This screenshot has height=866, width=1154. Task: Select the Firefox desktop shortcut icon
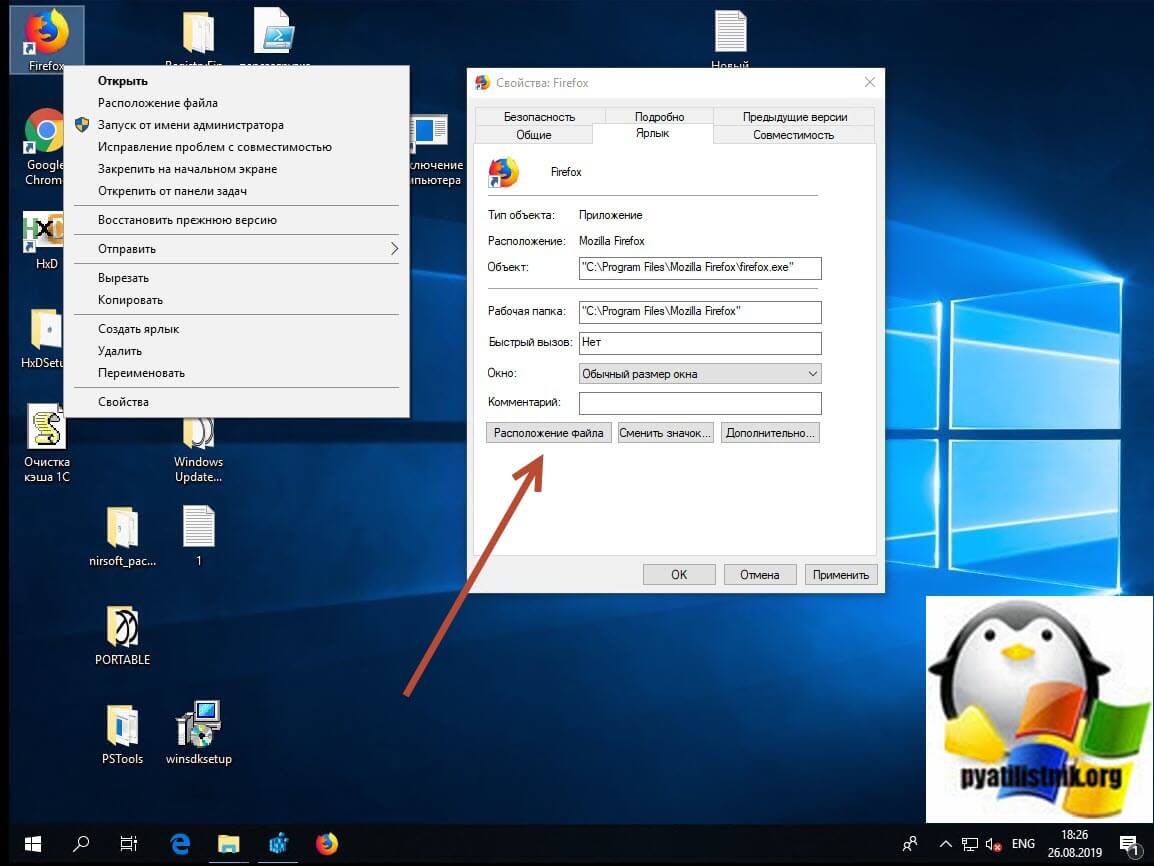(46, 40)
